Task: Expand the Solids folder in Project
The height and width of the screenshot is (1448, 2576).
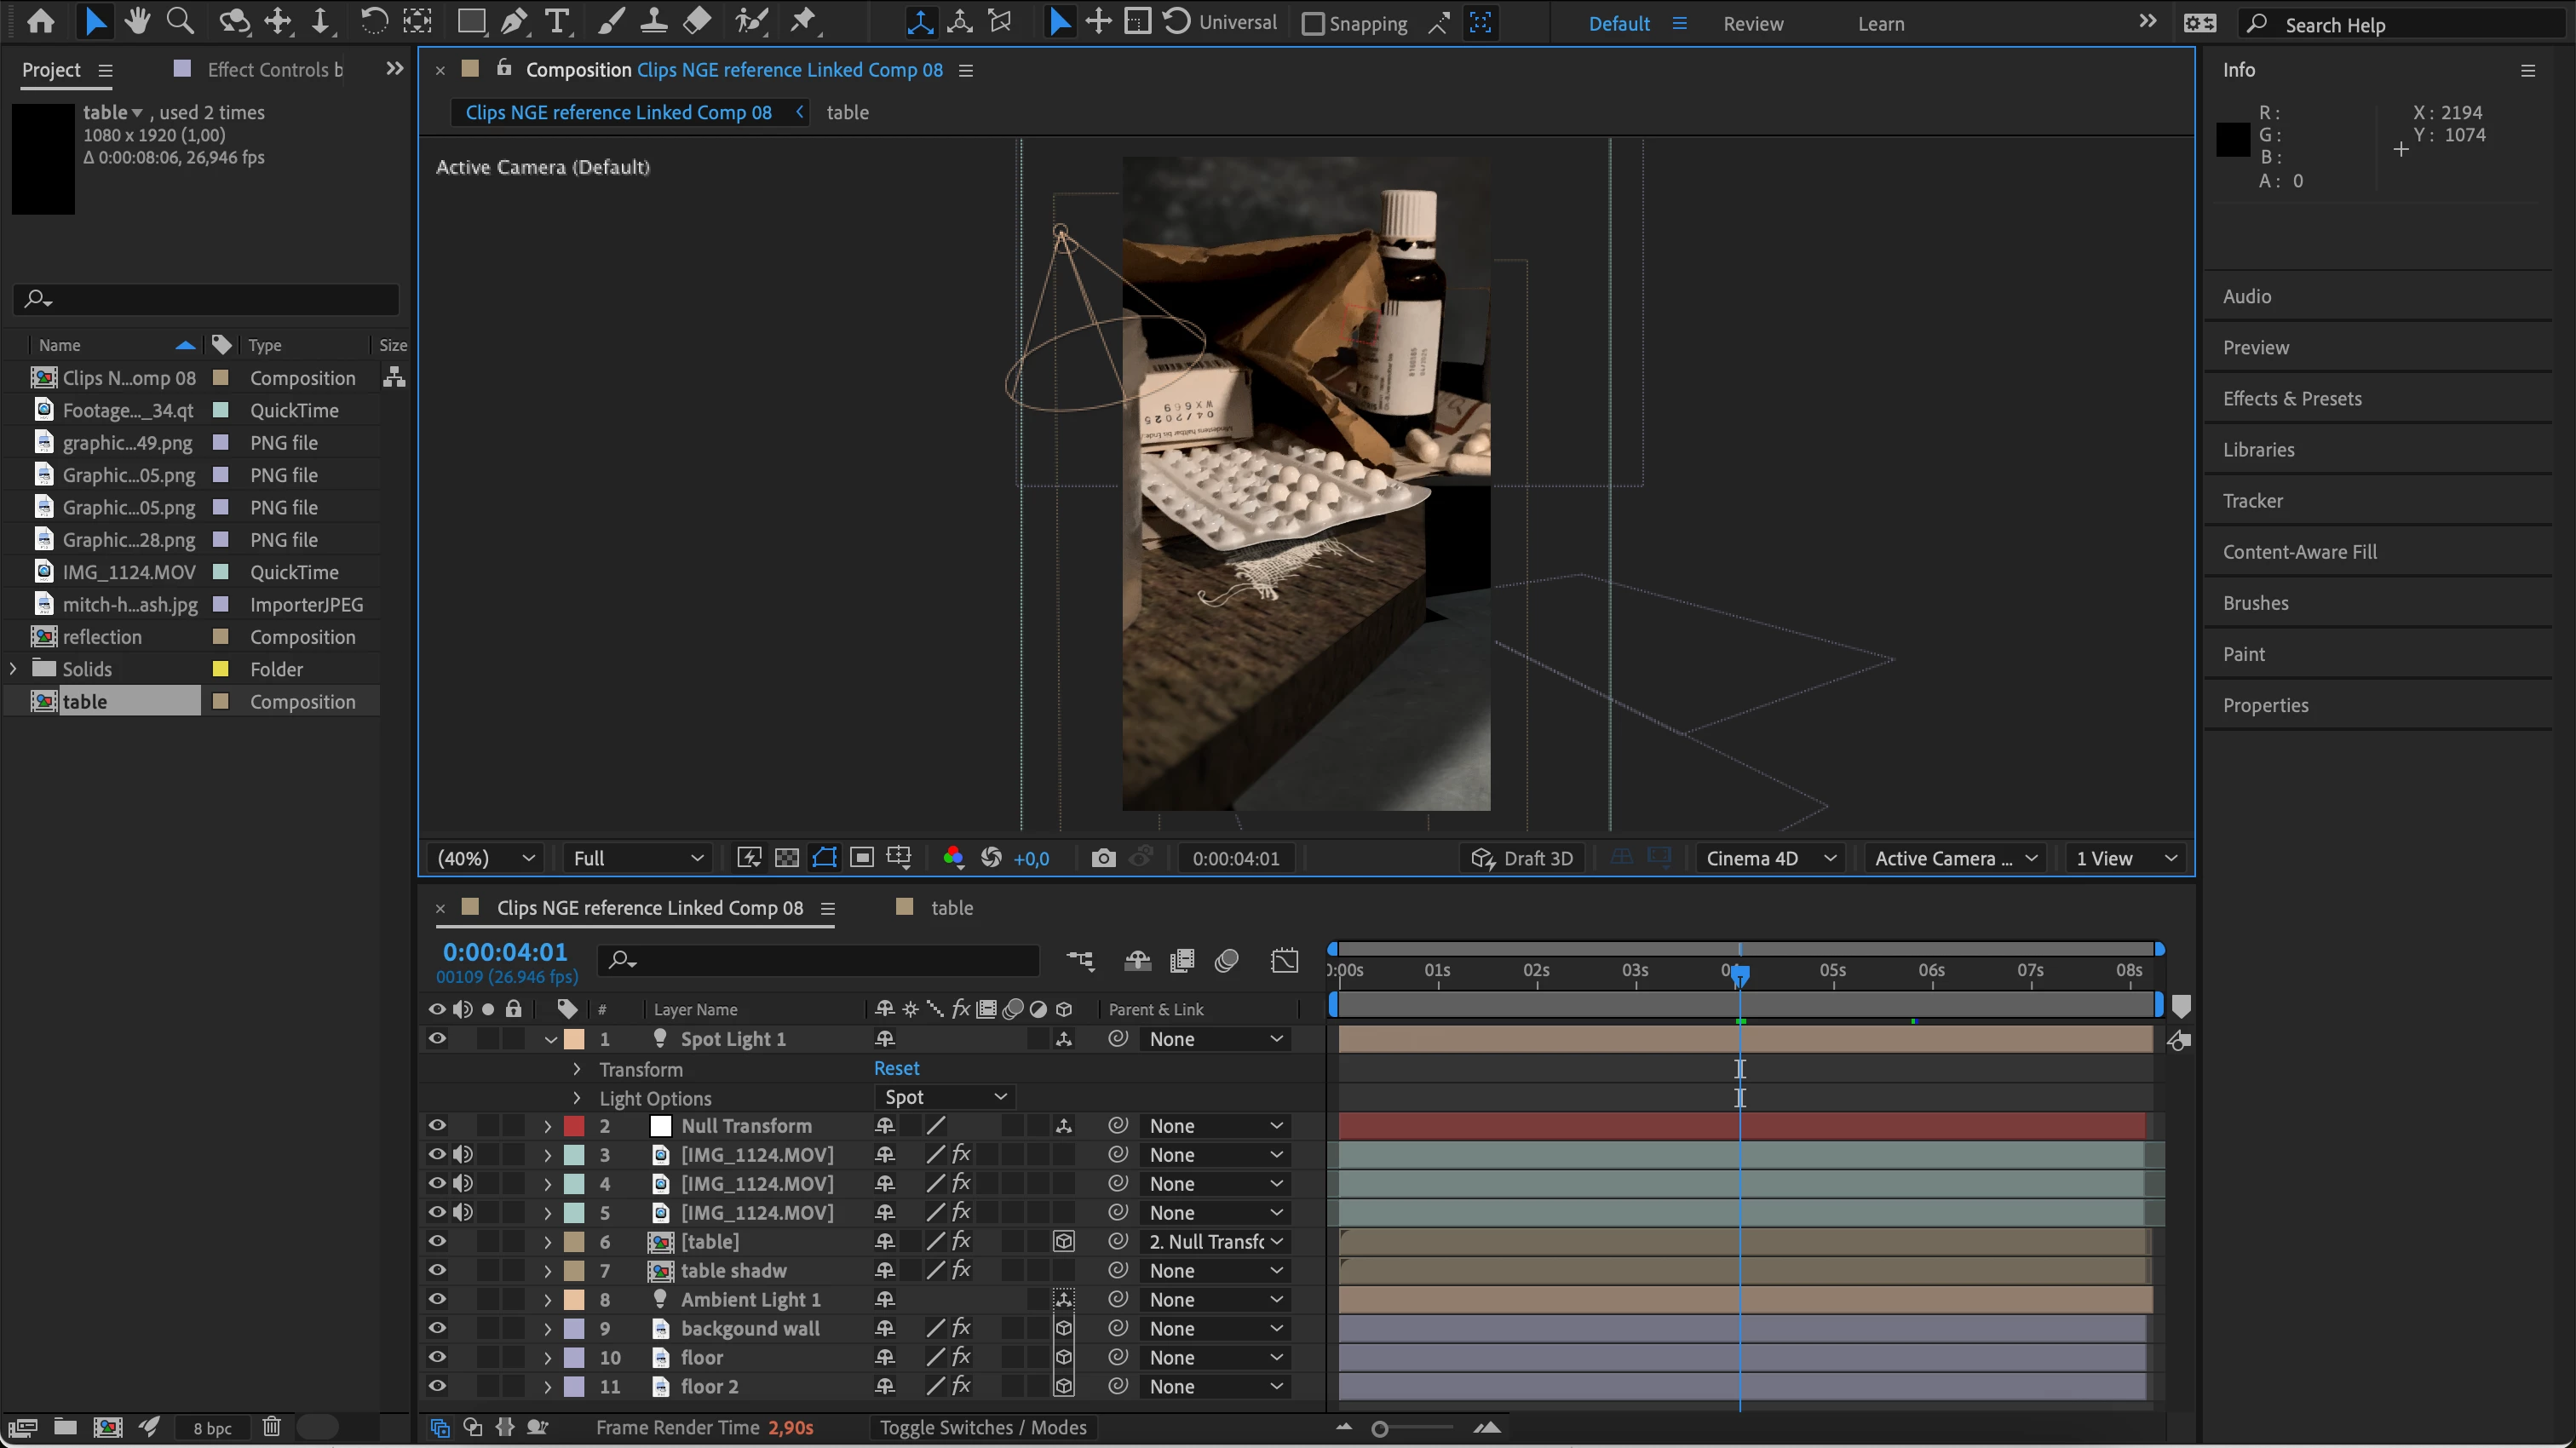Action: pos(13,669)
